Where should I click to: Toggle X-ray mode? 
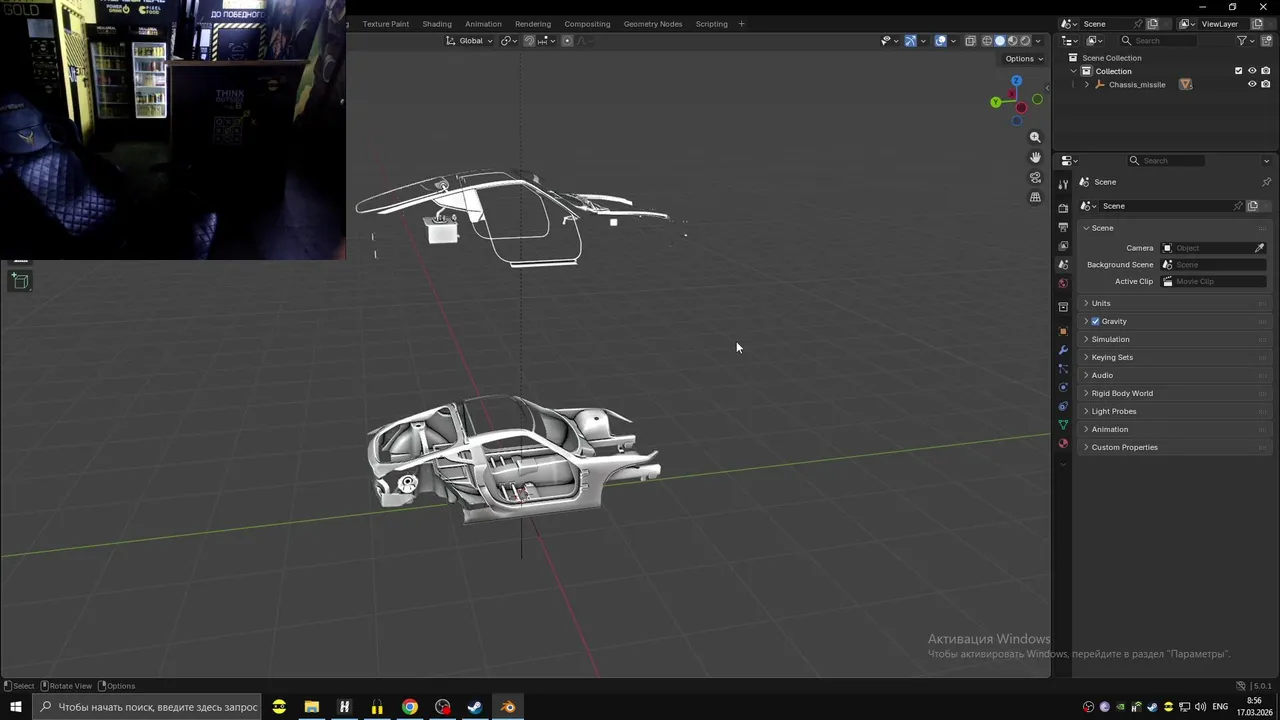[970, 41]
